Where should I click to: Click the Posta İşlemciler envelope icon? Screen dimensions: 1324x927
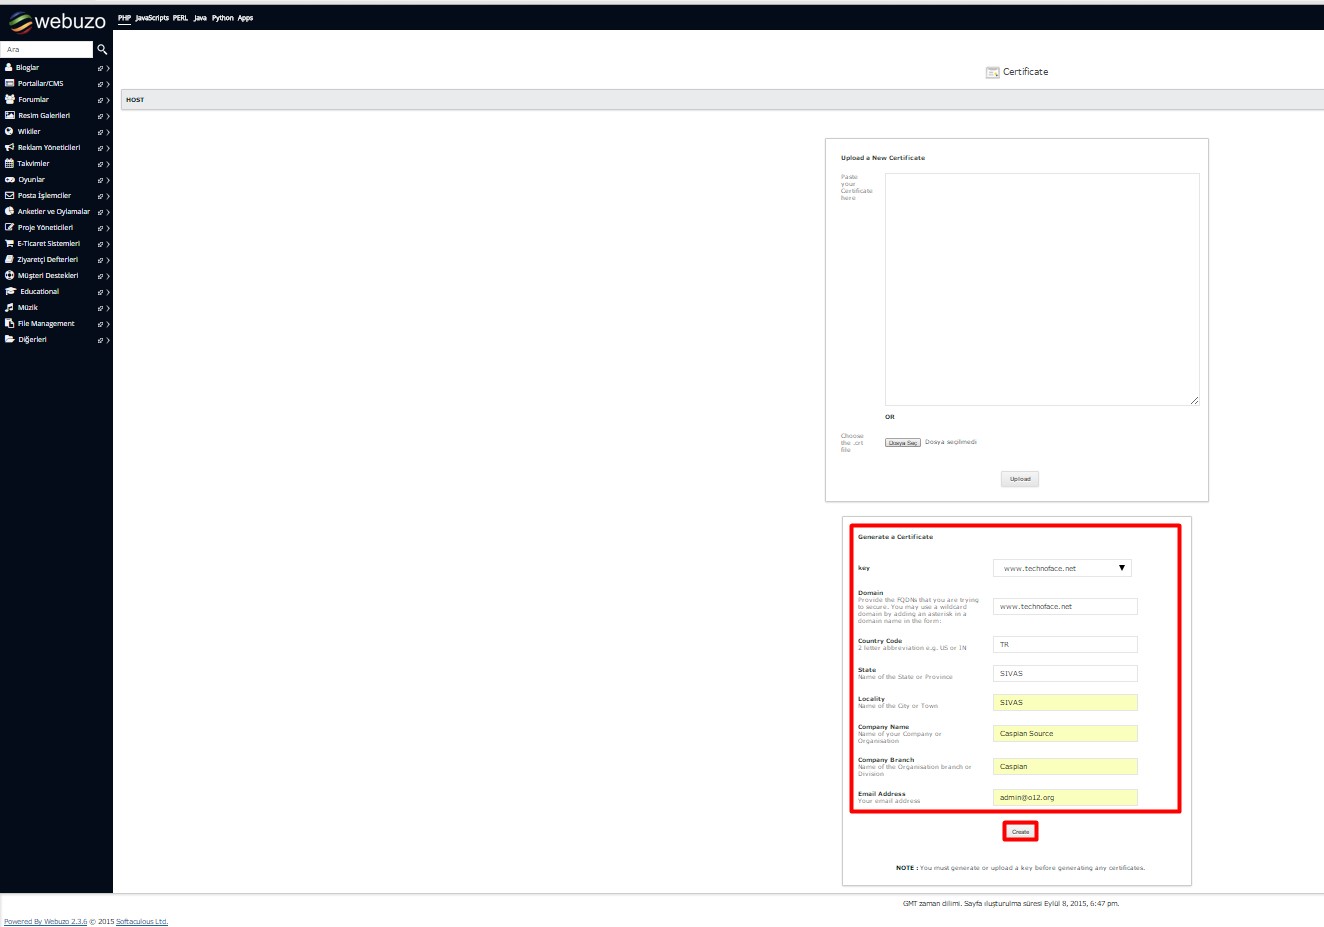[10, 195]
